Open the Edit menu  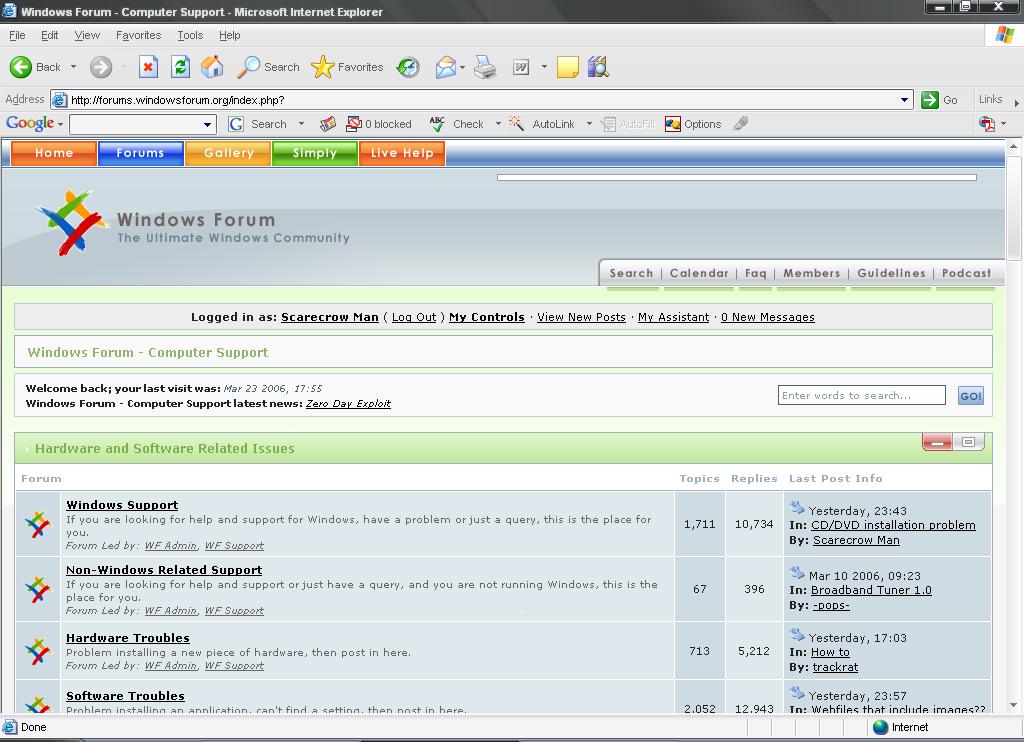[49, 35]
